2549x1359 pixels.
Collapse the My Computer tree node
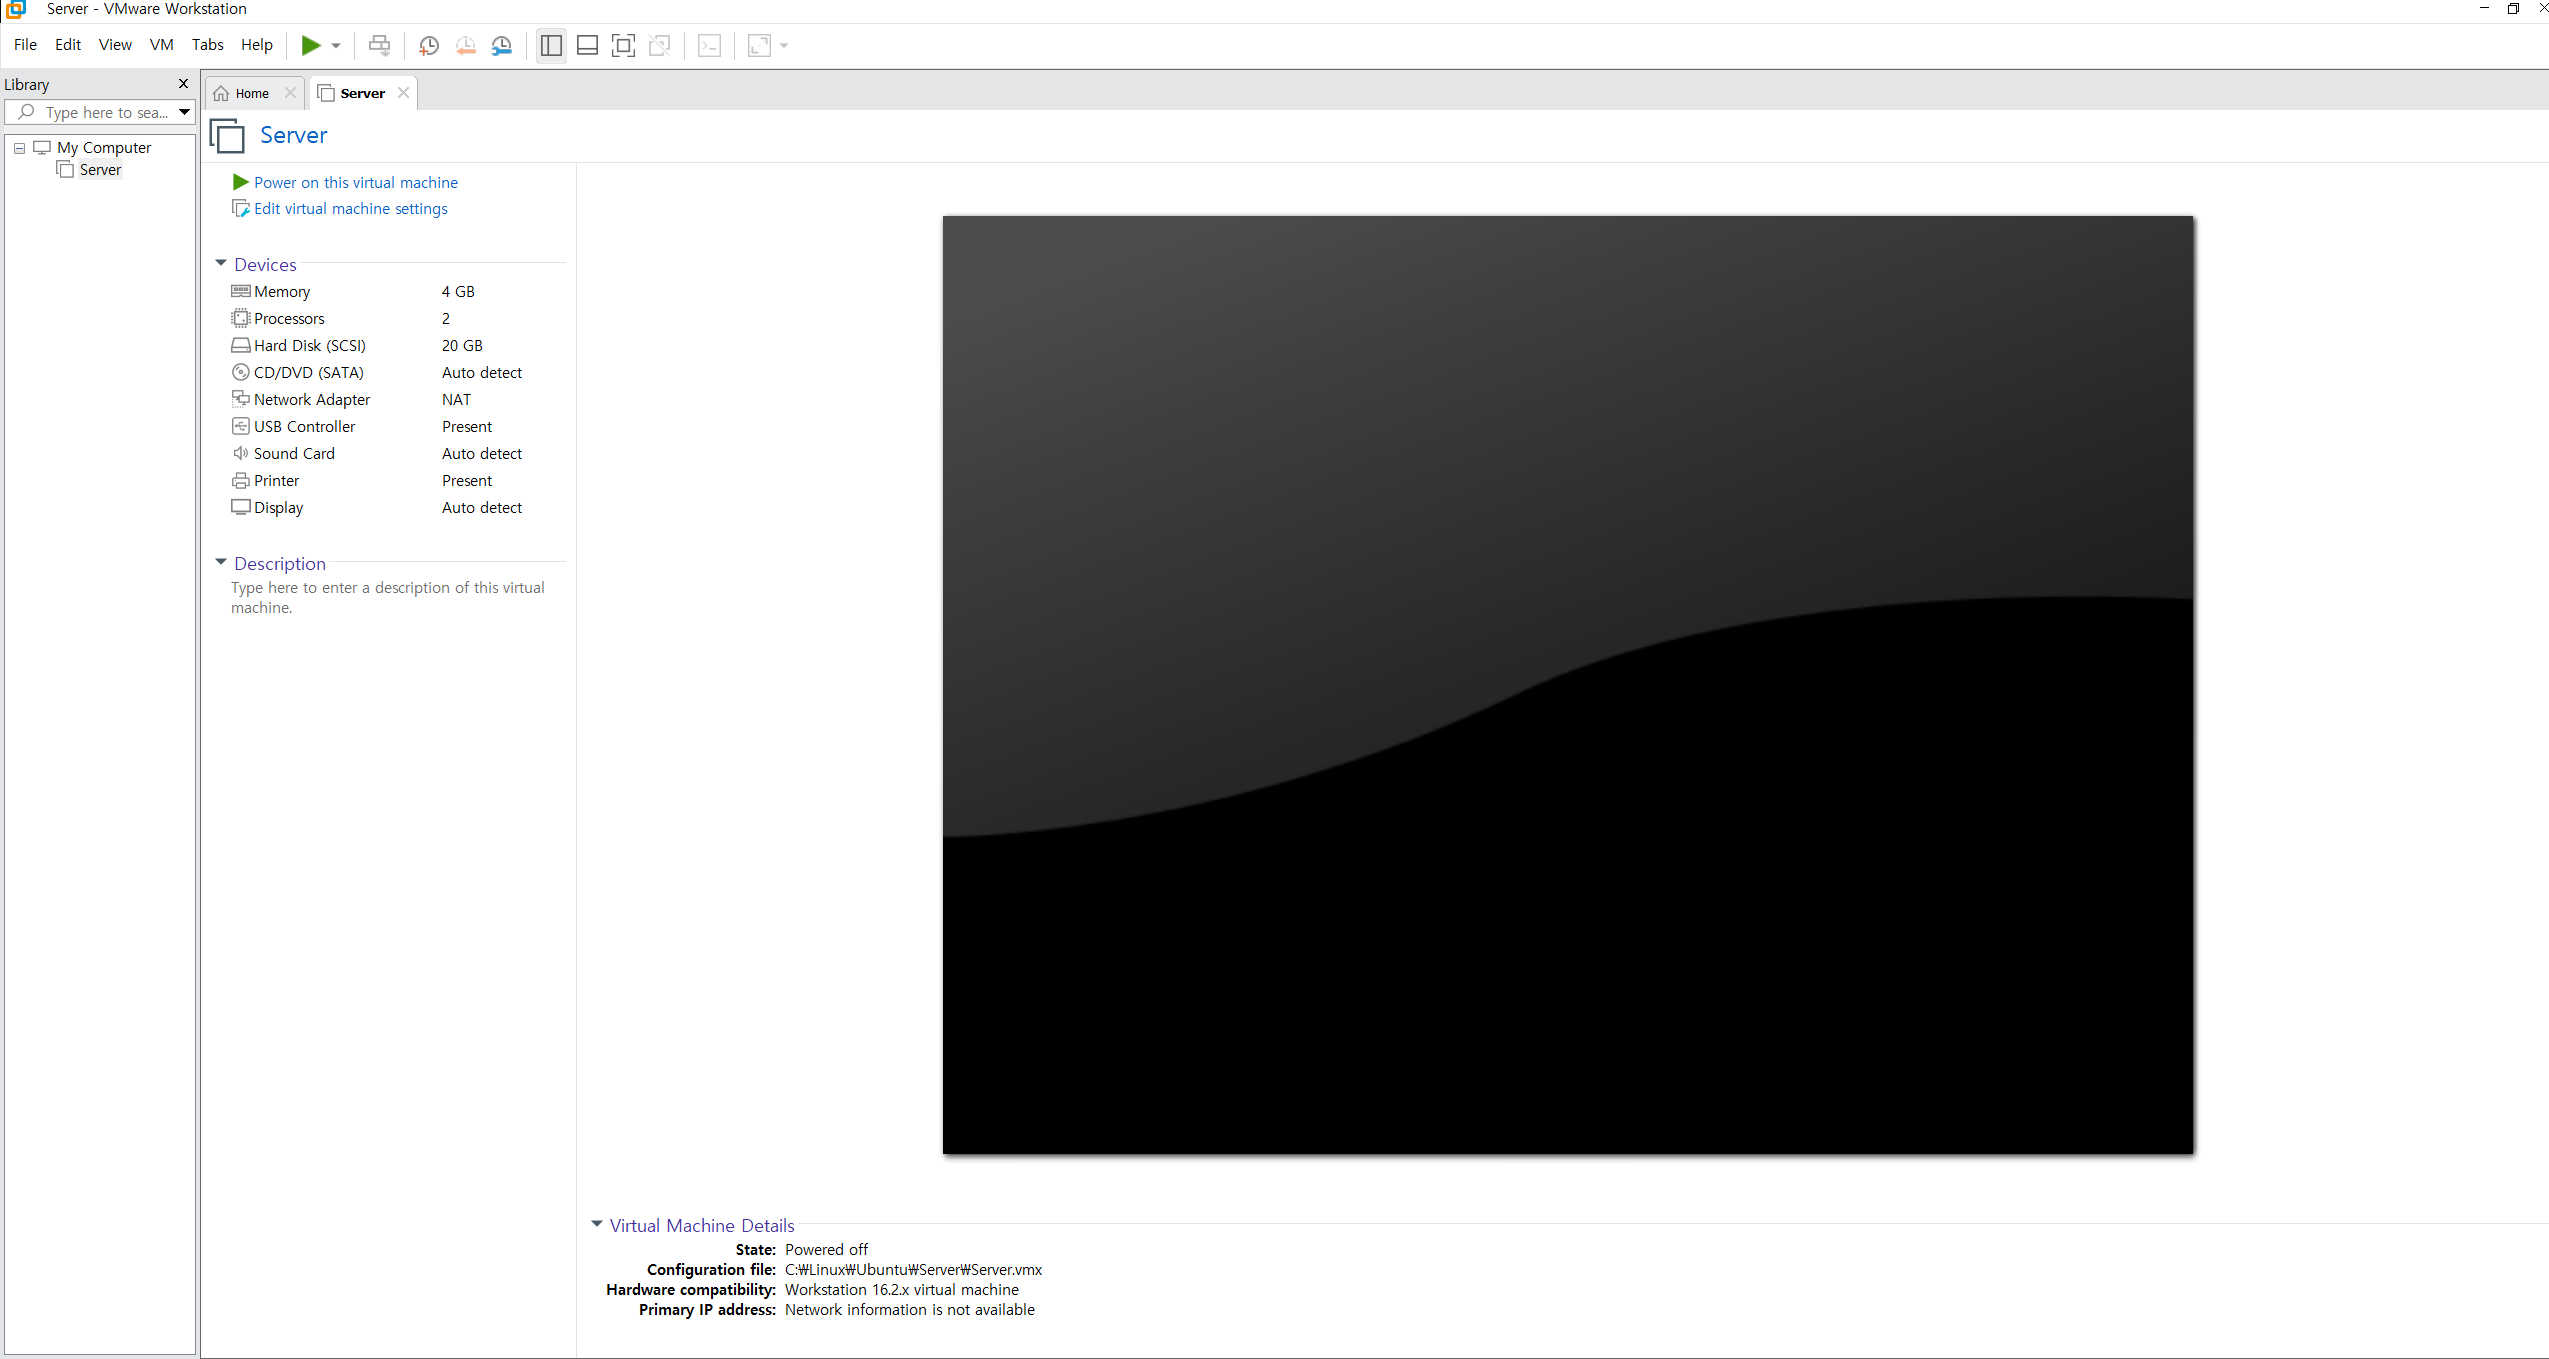pyautogui.click(x=19, y=148)
